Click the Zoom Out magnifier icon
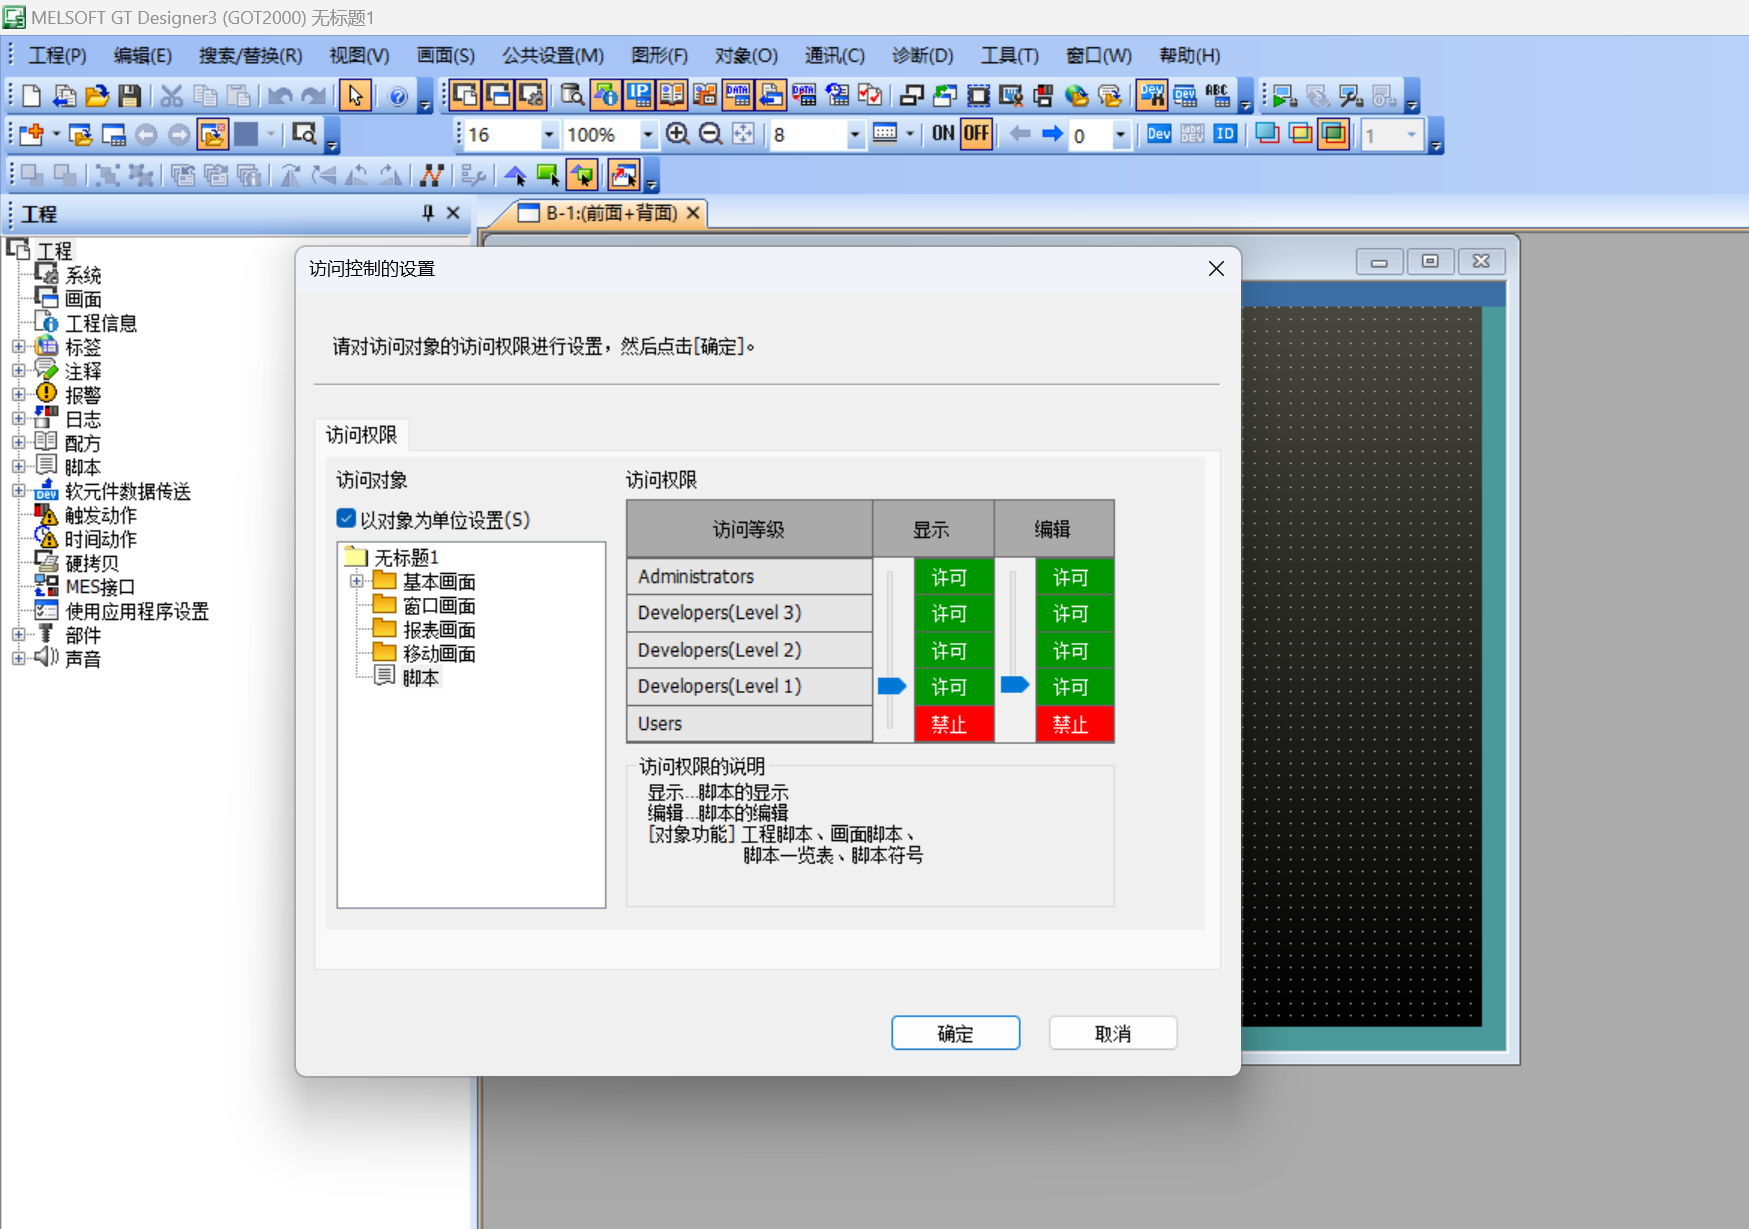1749x1229 pixels. point(710,134)
